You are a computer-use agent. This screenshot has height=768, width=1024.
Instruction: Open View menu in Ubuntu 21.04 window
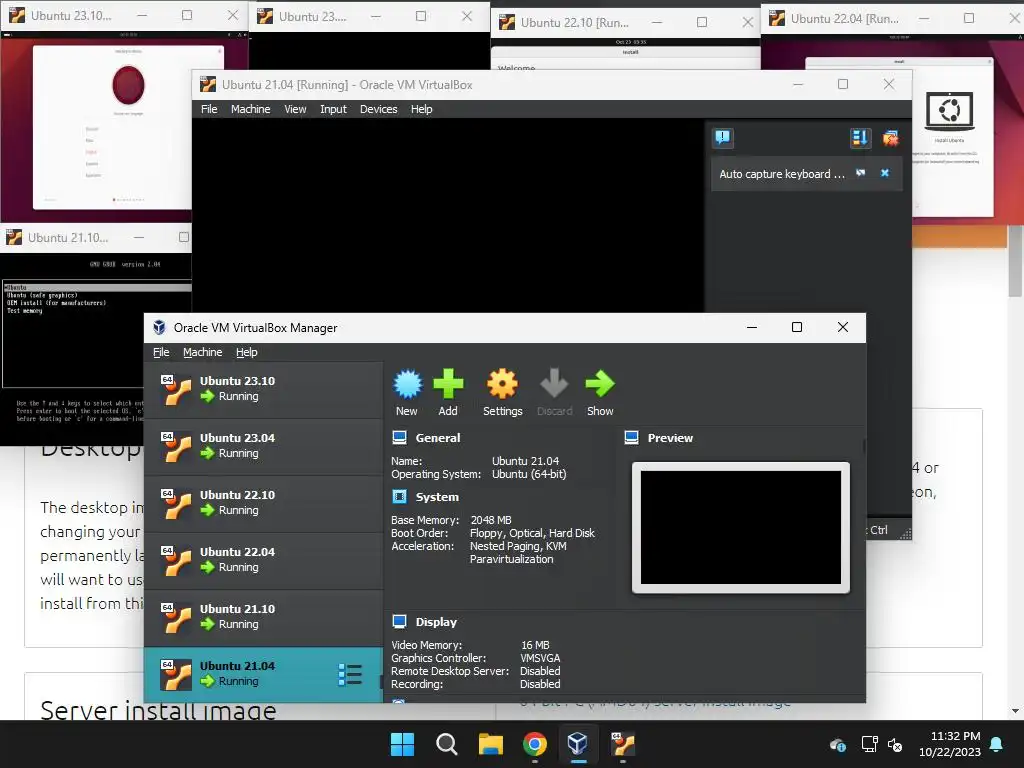click(295, 109)
